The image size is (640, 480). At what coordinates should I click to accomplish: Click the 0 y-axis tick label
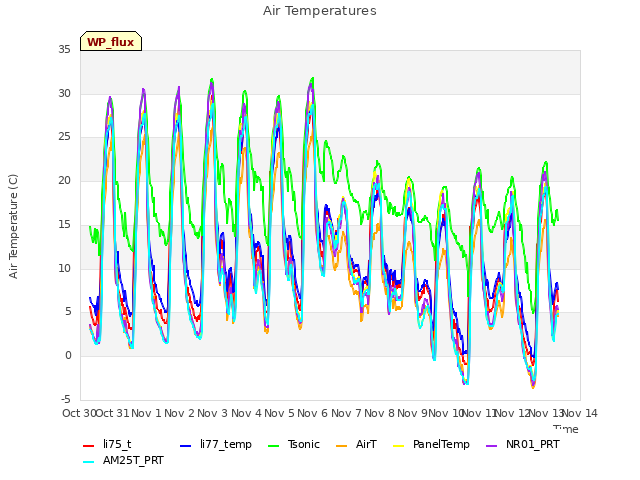68,356
